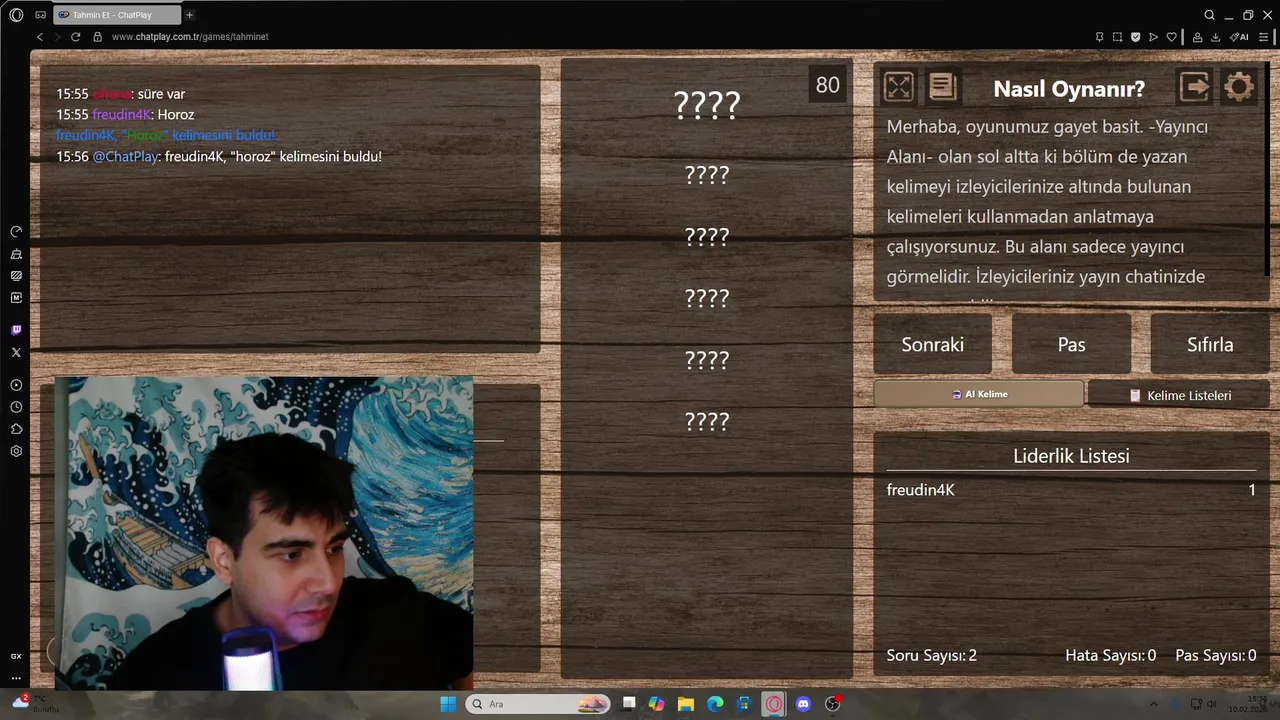Viewport: 1280px width, 720px height.
Task: Open the browser profile account icon
Action: (1197, 37)
